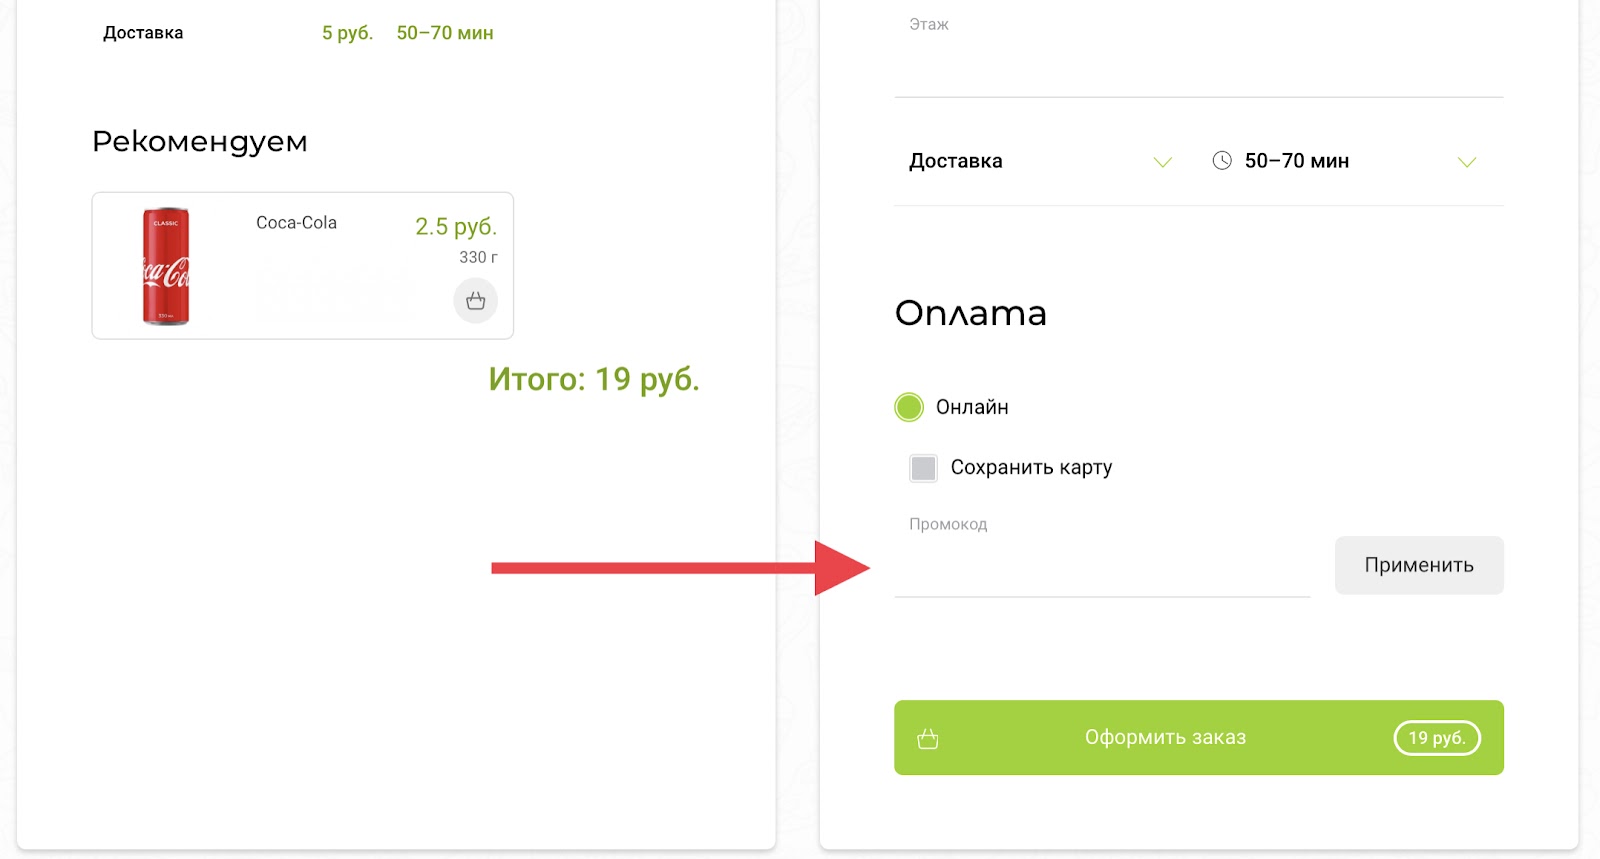Click the clock icon beside delivery time

[1222, 161]
